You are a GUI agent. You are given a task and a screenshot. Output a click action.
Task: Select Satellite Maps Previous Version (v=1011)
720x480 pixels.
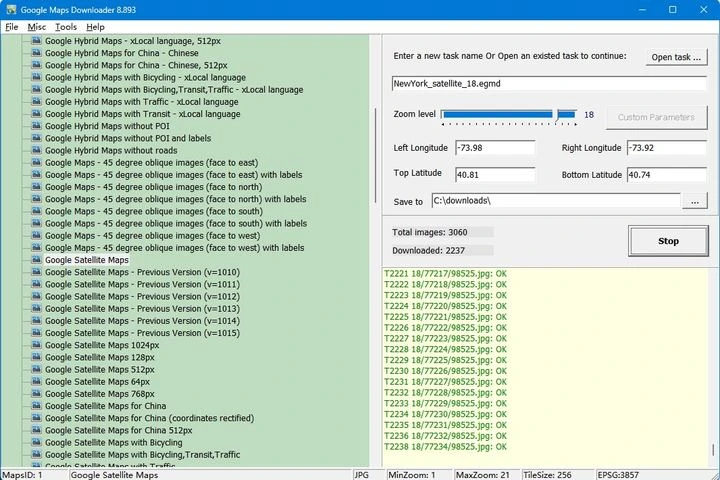click(x=142, y=284)
